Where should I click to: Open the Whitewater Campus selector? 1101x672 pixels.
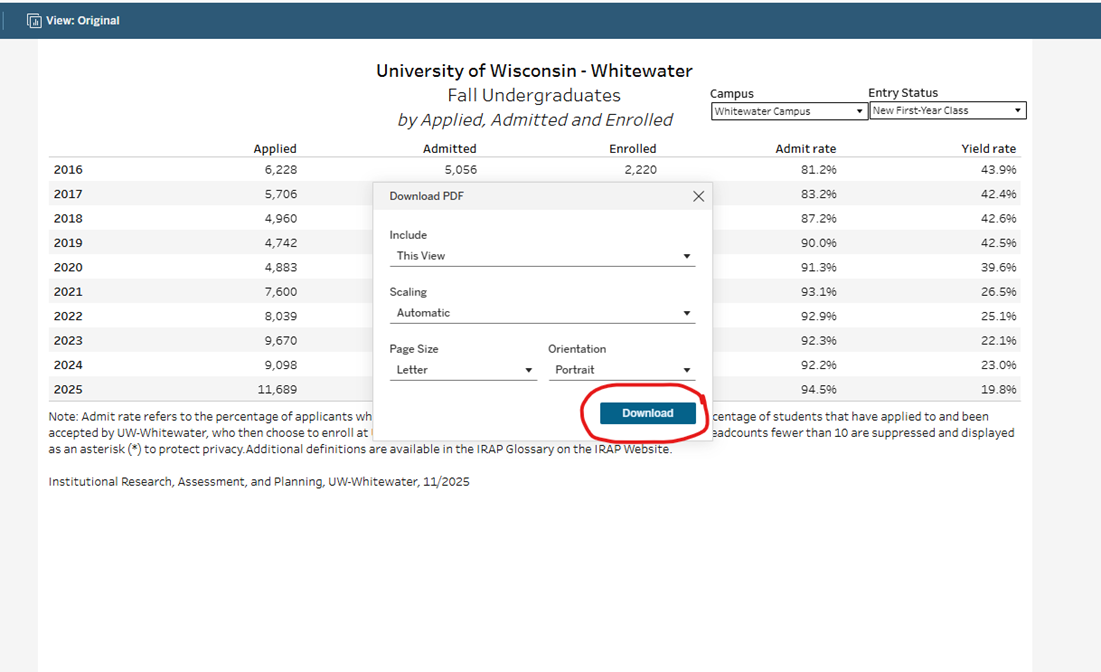pyautogui.click(x=789, y=110)
